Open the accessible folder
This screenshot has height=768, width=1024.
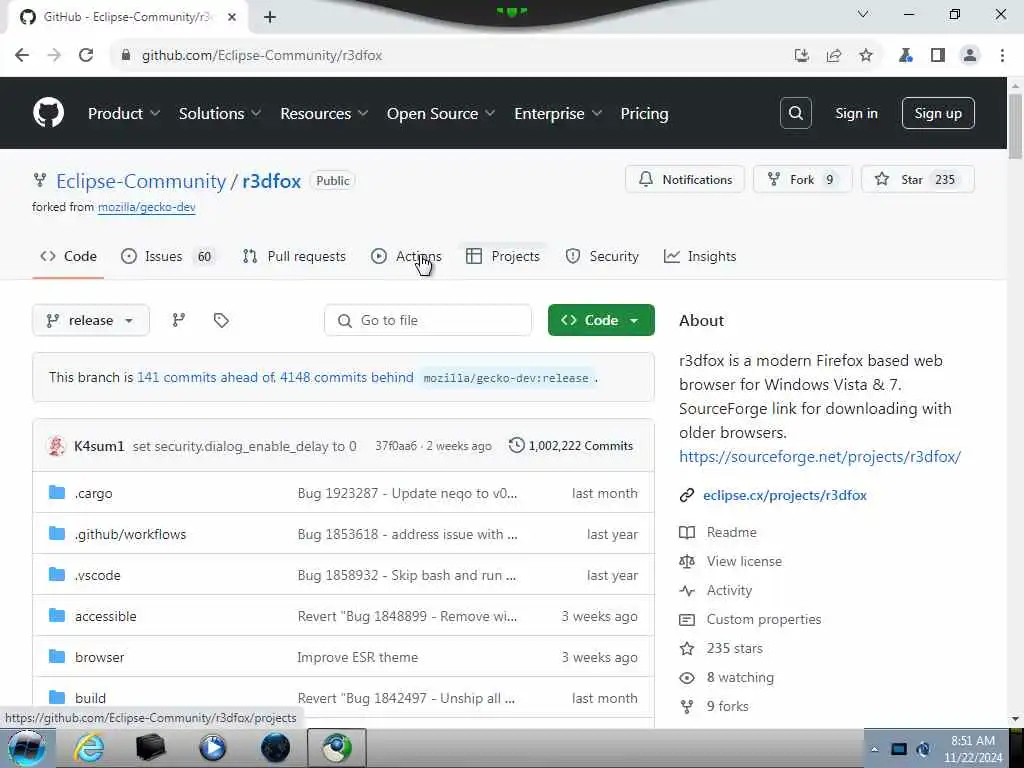[x=105, y=616]
